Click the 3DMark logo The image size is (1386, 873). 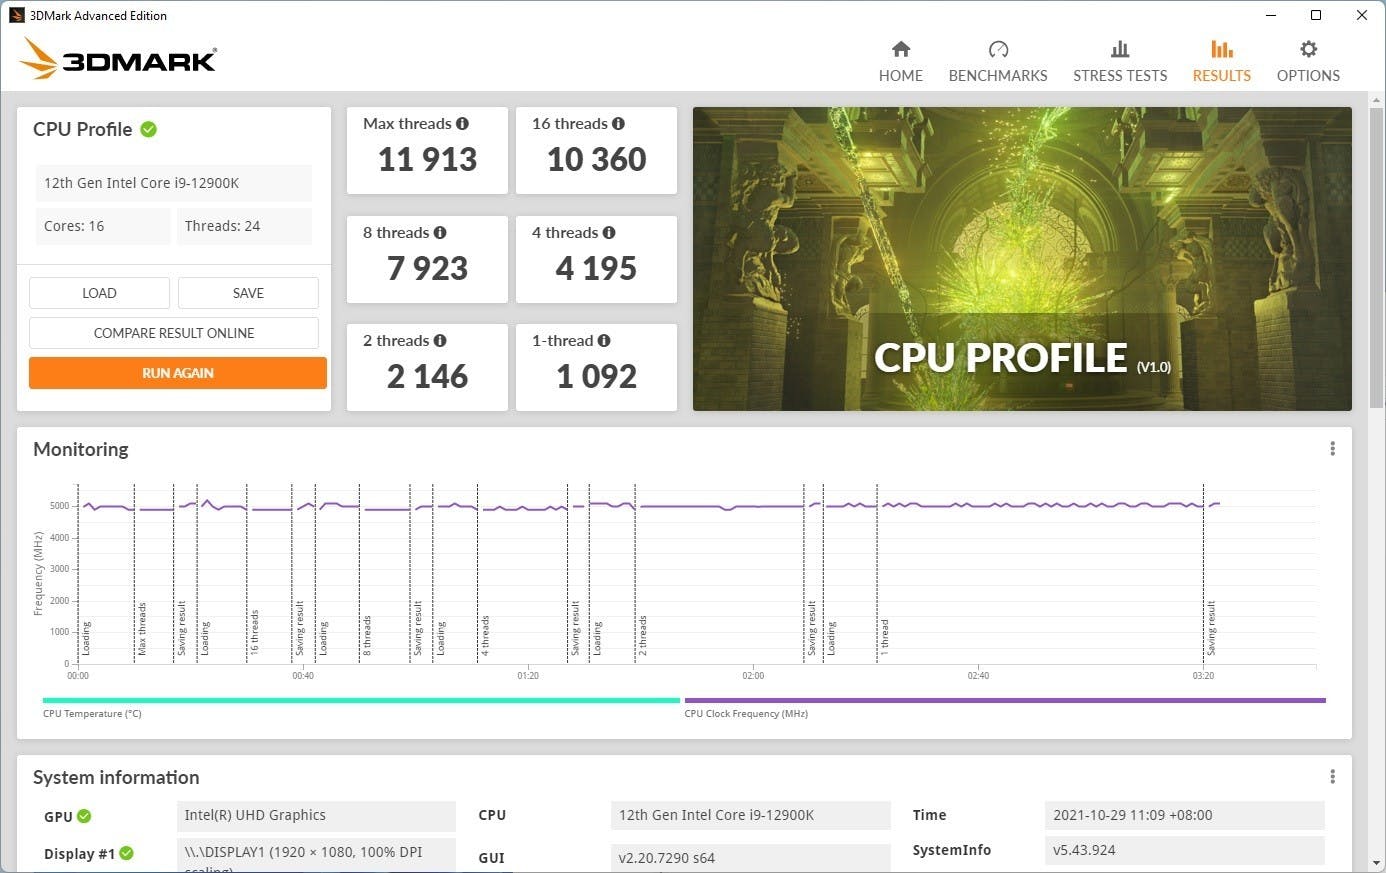point(118,59)
